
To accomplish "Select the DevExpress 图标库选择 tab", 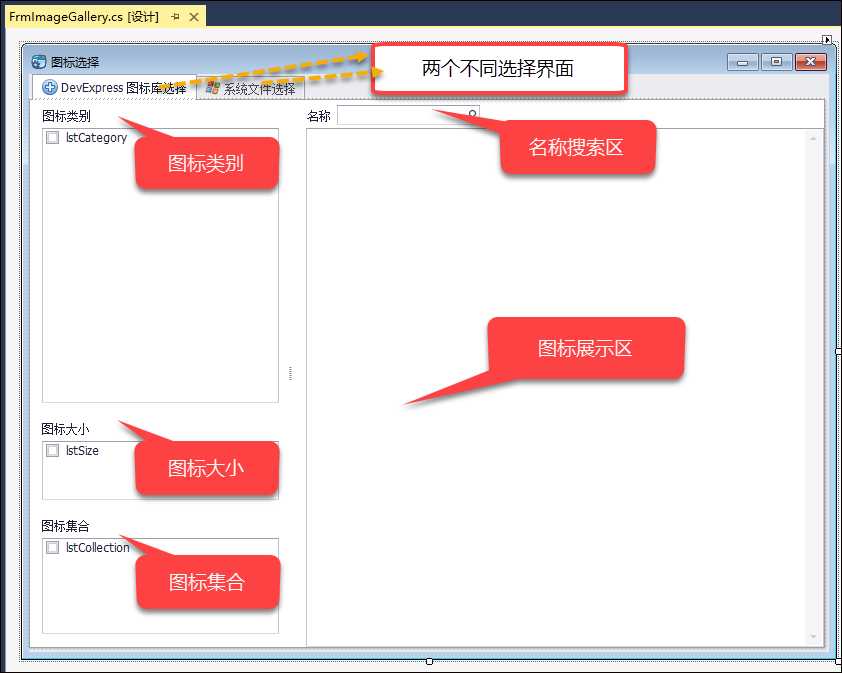I will (x=114, y=88).
